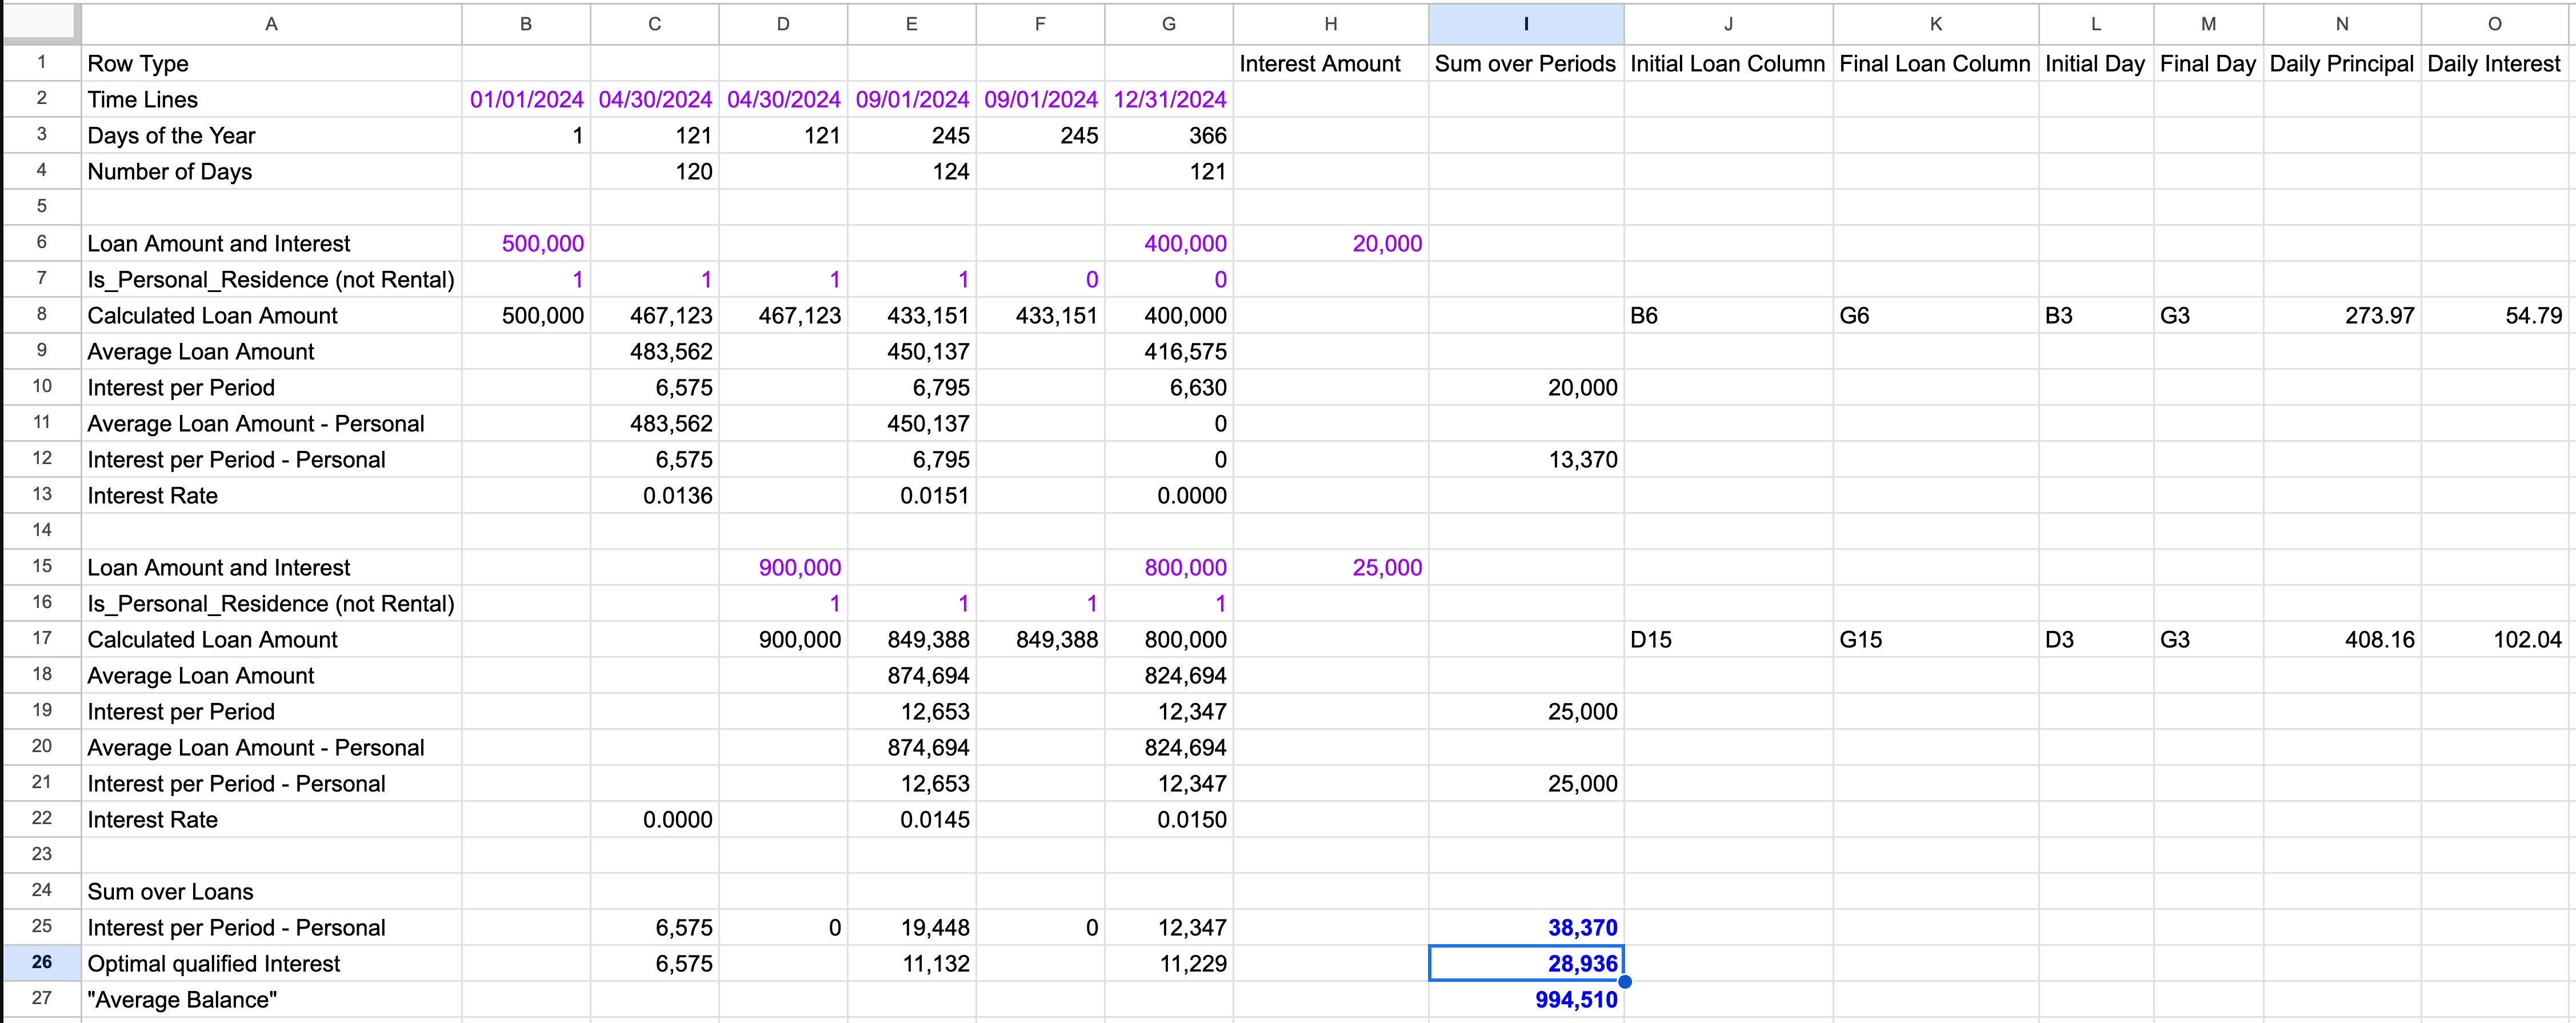
Task: Select the G15 reference cell
Action: [1935, 640]
